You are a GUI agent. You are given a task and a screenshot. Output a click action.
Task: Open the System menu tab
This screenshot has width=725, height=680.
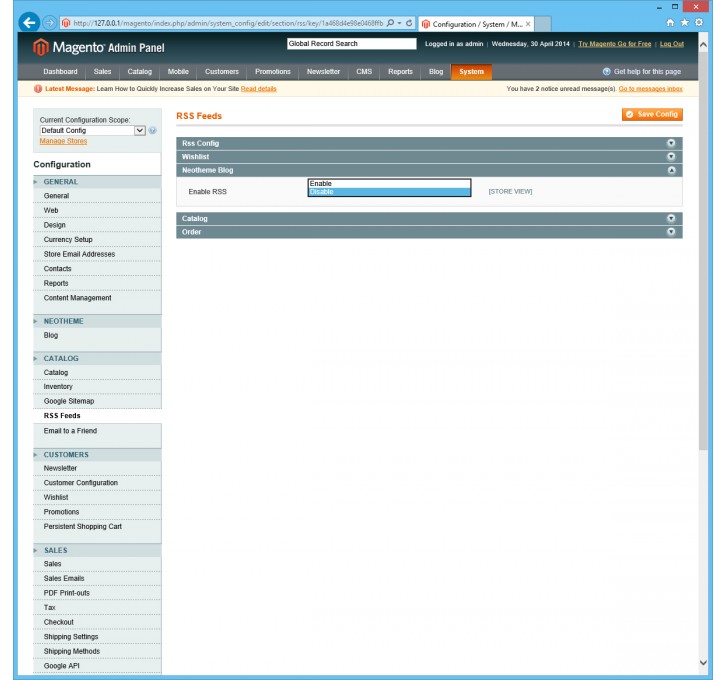tap(471, 72)
